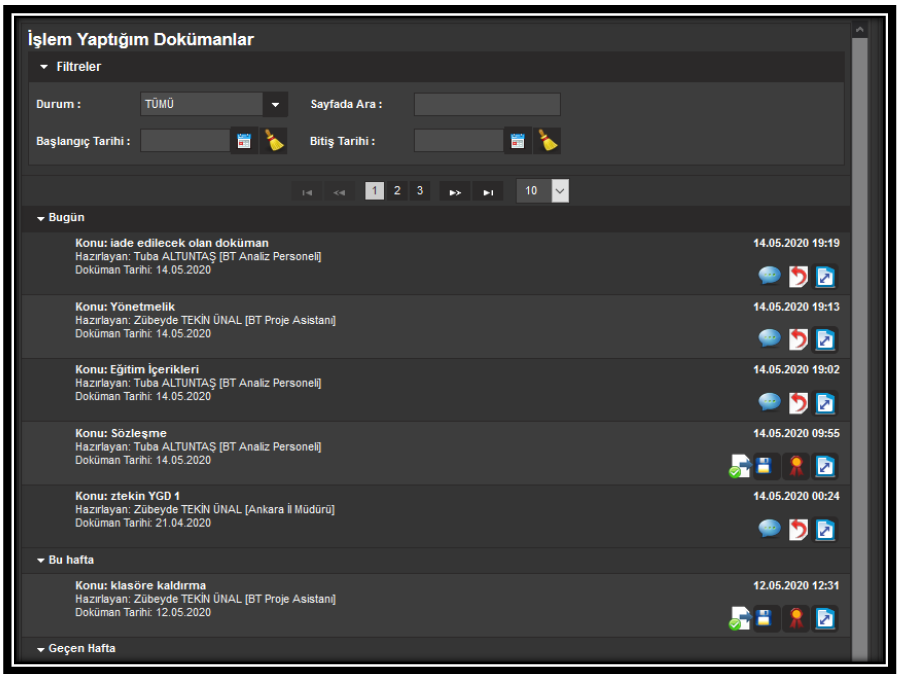Click the vertical scrollbar up arrow

pos(859,31)
